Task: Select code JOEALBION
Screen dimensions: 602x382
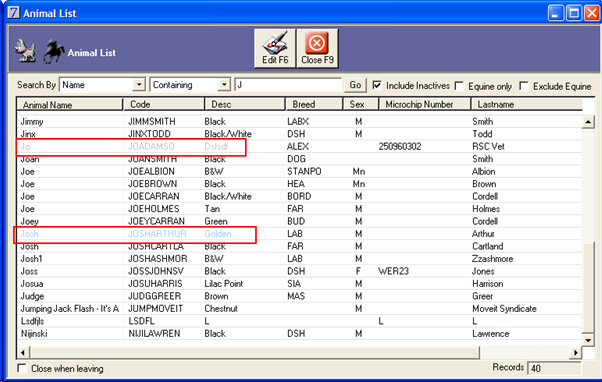Action: [151, 171]
